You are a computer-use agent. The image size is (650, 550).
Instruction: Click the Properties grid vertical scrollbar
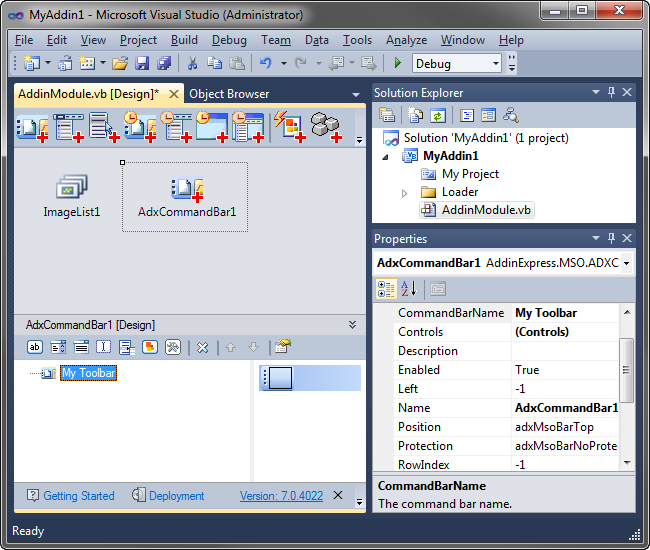tap(627, 371)
